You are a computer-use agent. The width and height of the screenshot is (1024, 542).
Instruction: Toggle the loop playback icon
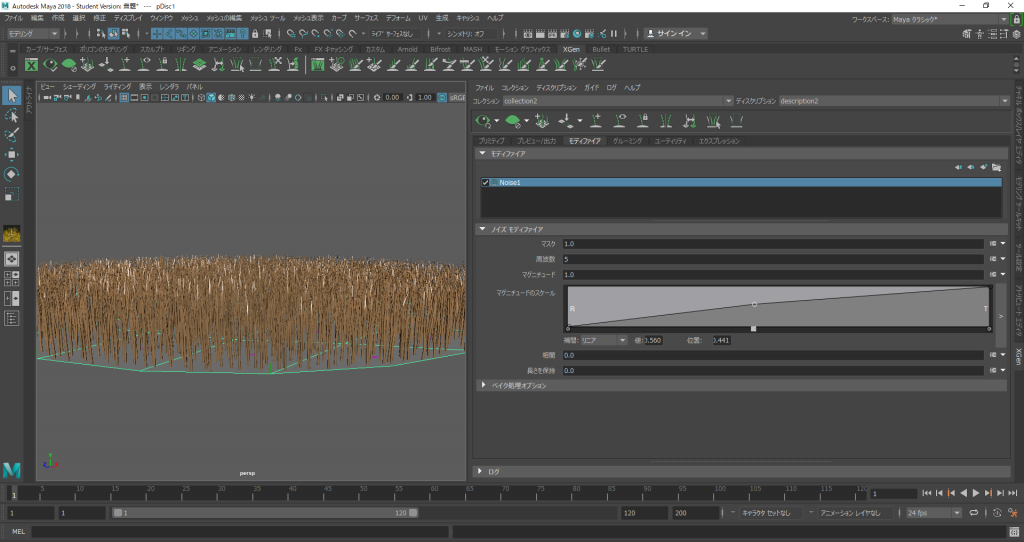click(973, 512)
